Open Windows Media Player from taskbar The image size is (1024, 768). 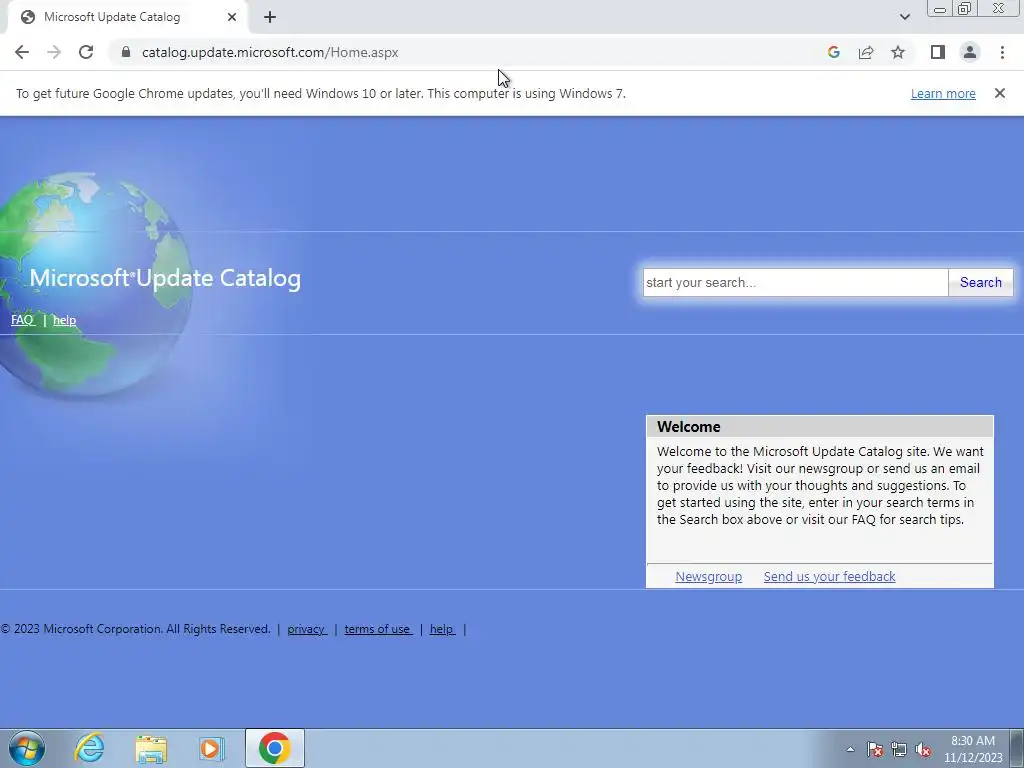(212, 748)
